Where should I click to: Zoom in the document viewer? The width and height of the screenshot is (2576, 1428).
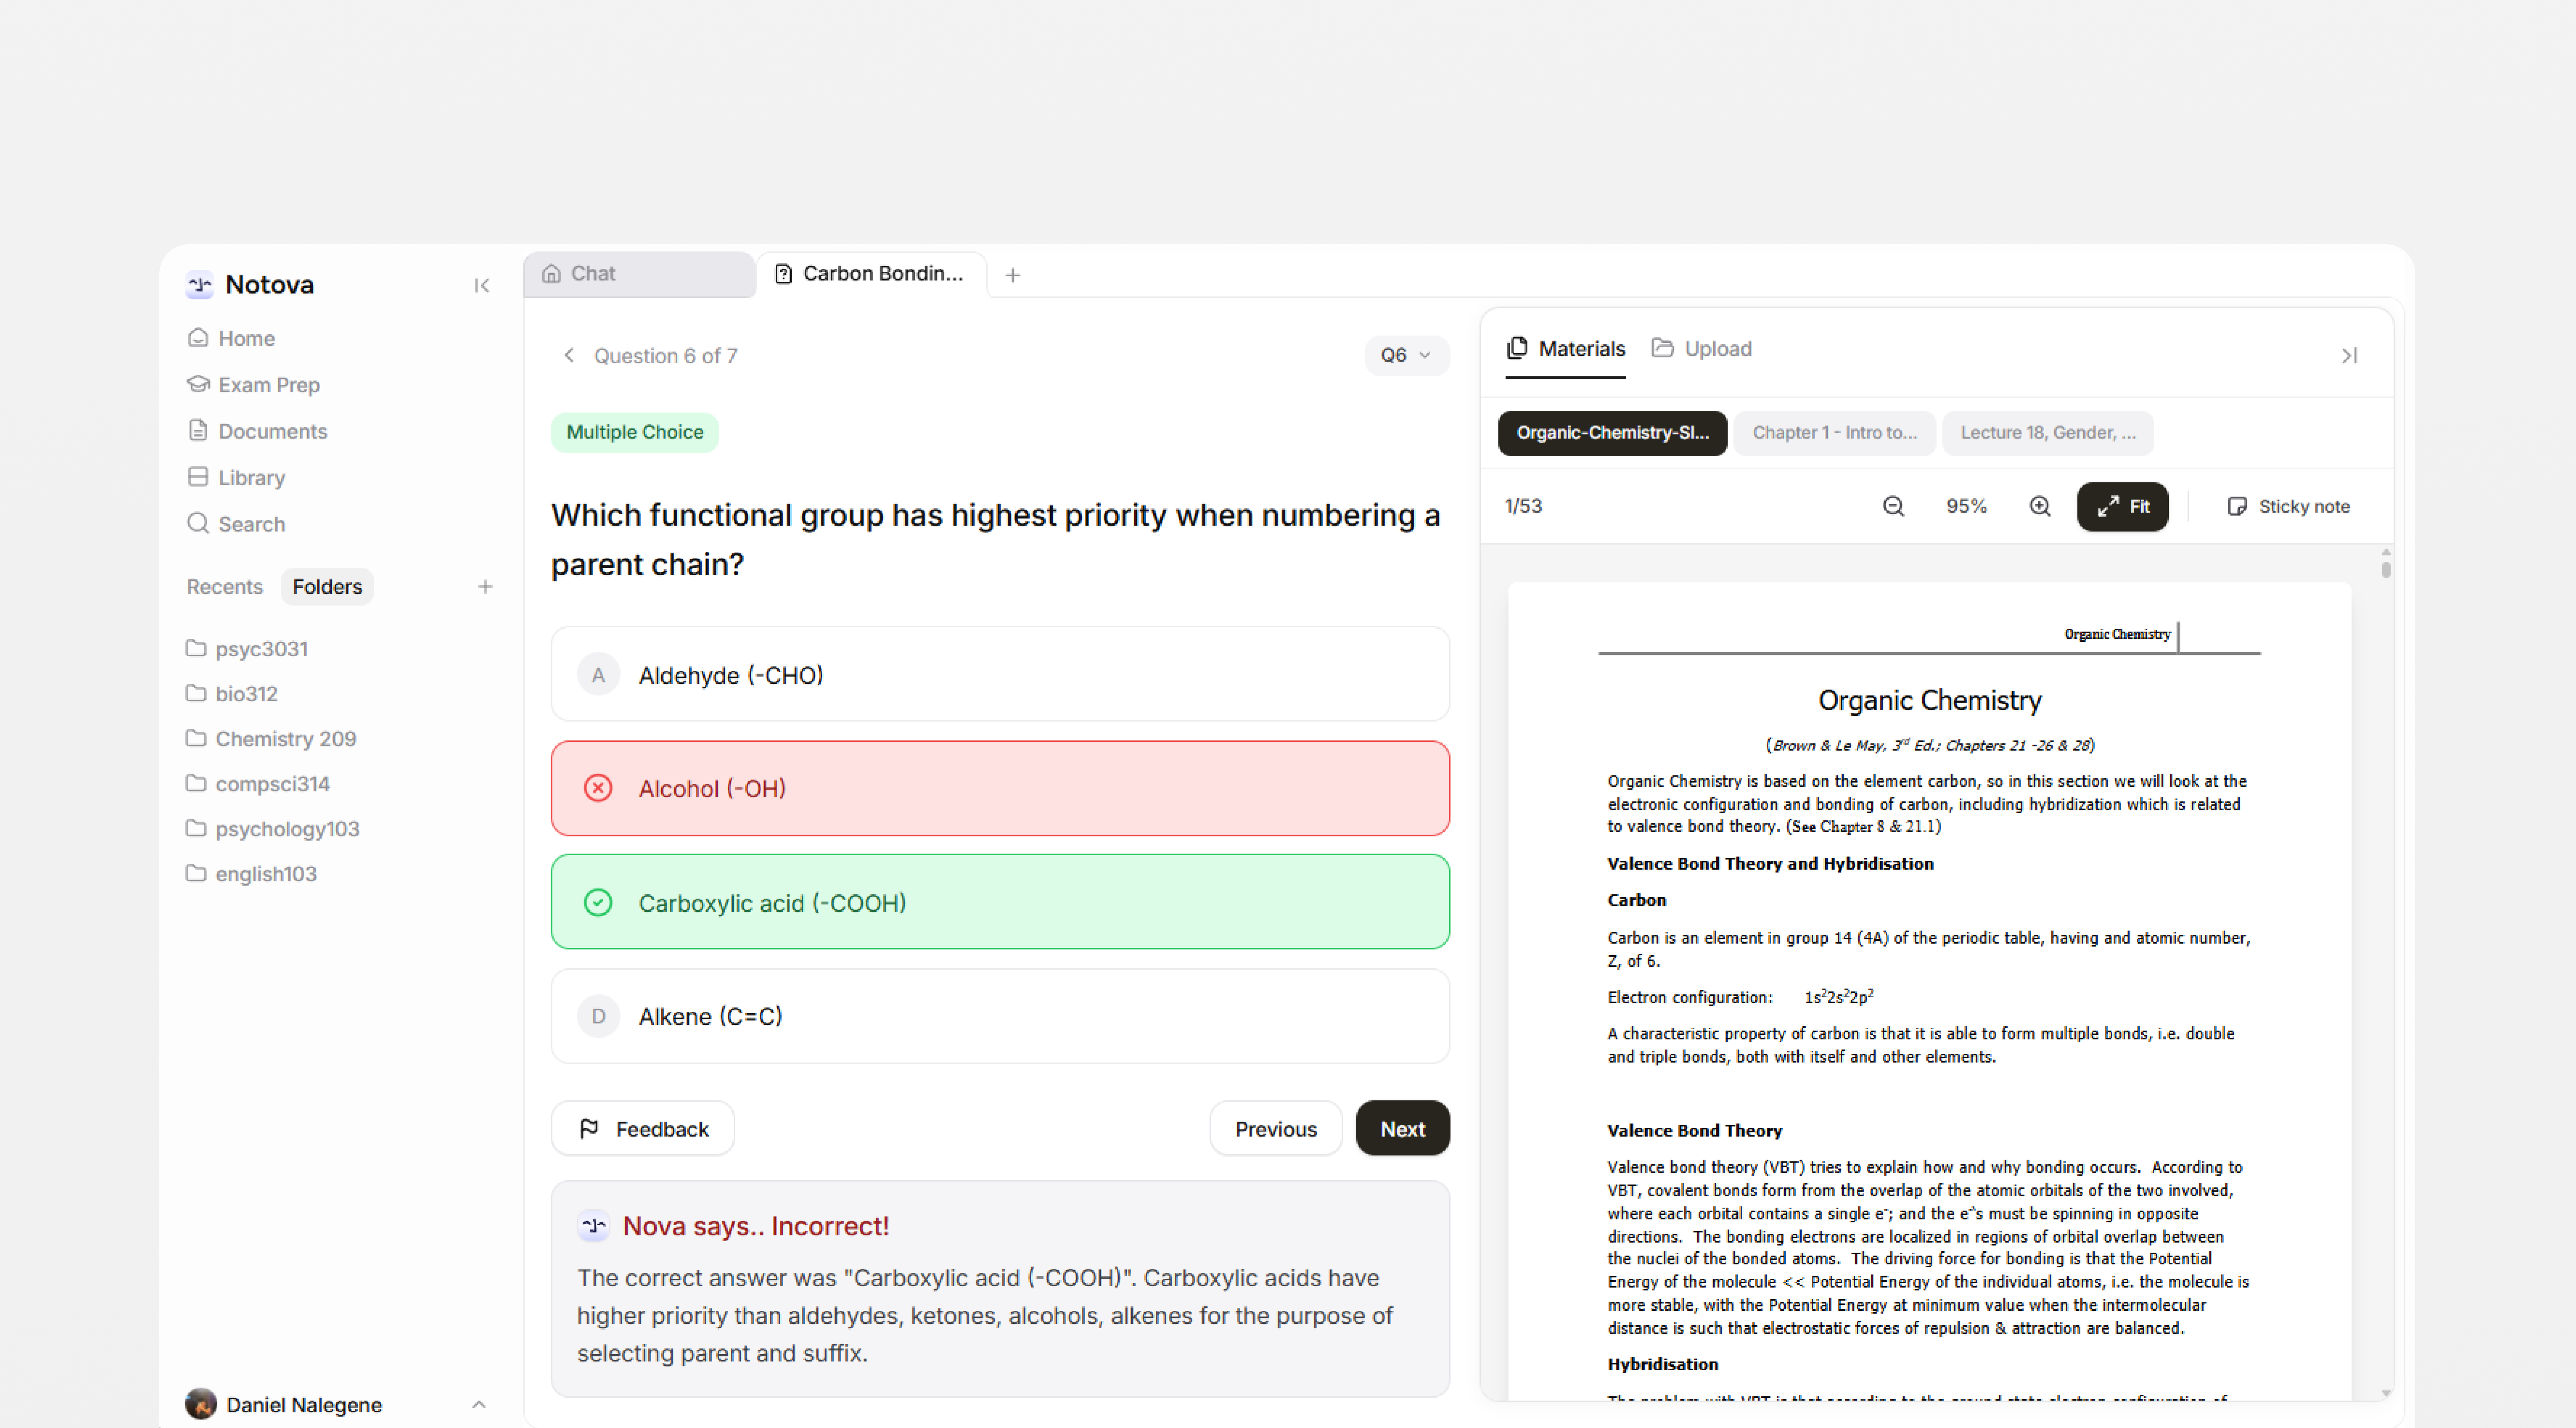pyautogui.click(x=2040, y=507)
